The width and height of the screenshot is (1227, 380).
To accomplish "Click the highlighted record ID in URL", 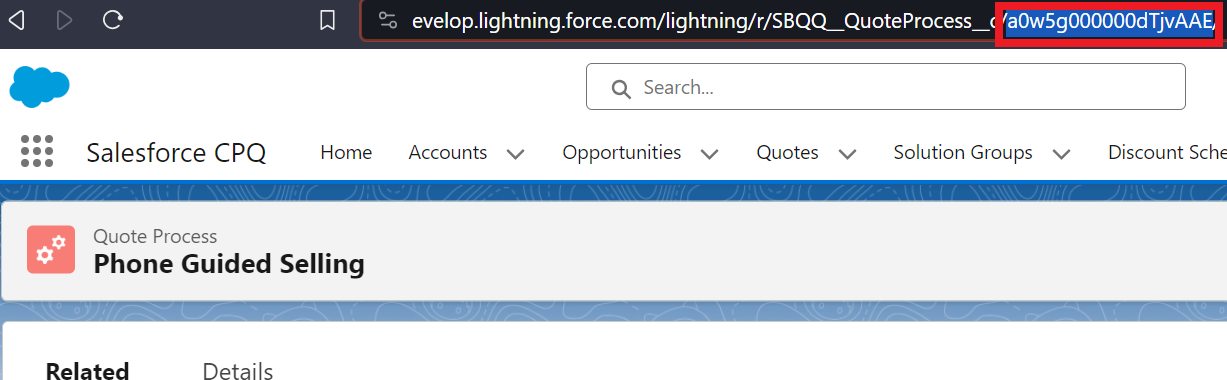I will [1110, 21].
